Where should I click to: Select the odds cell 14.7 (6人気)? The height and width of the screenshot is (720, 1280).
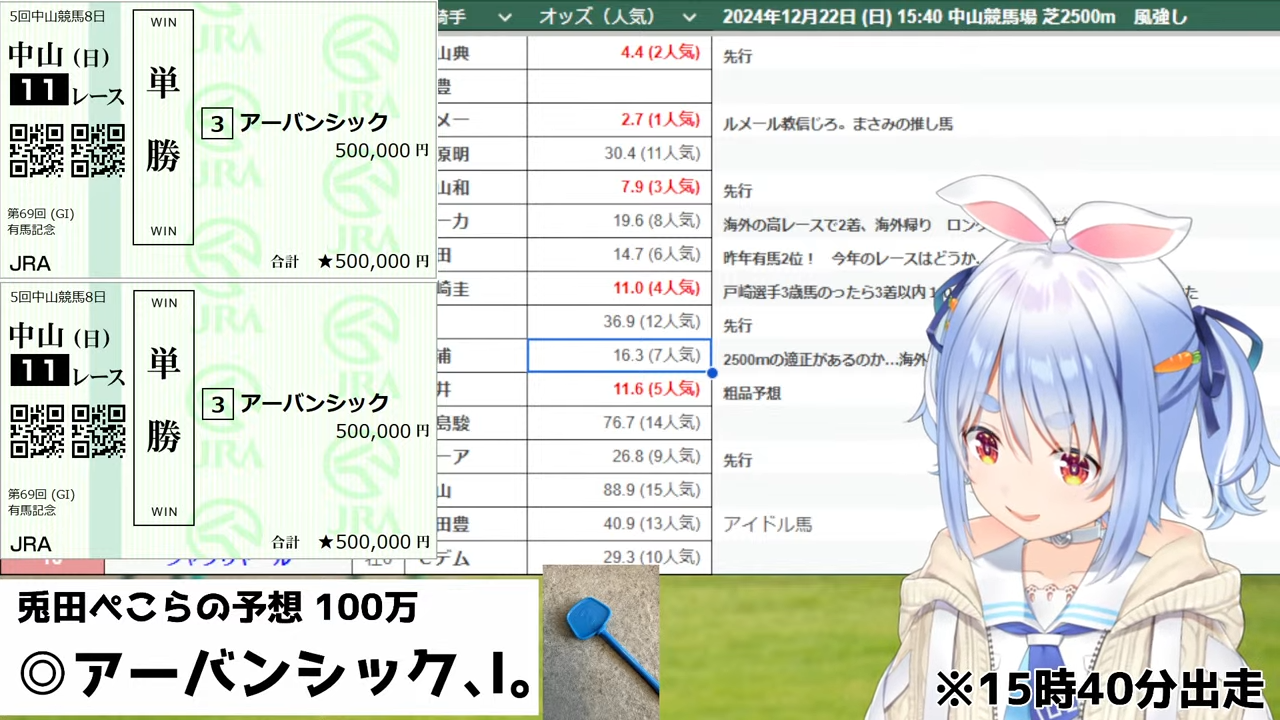619,255
